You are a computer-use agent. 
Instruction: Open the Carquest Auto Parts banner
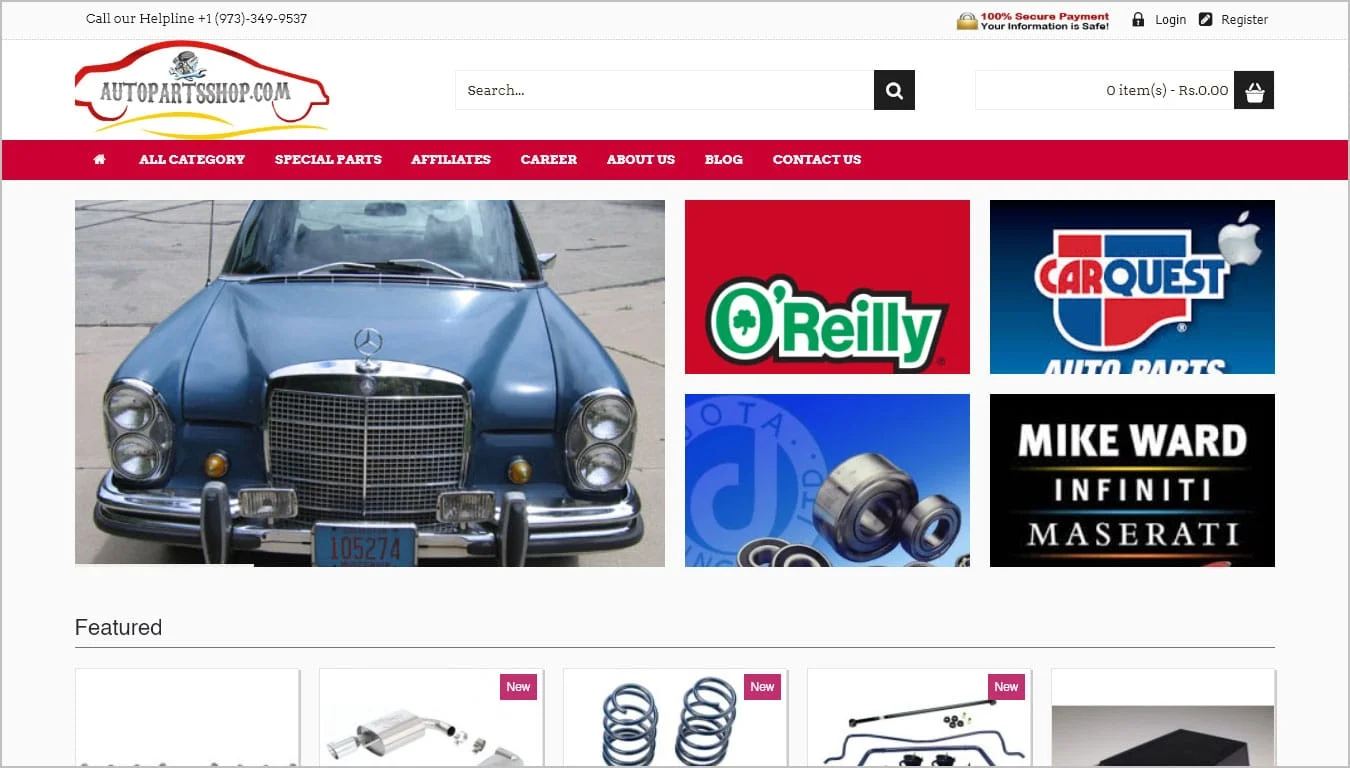tap(1132, 287)
